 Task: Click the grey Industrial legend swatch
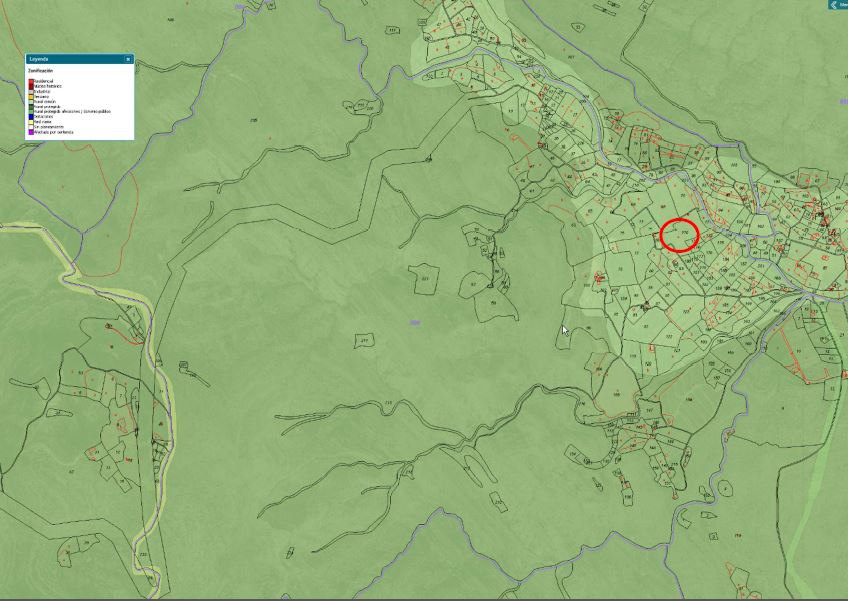click(31, 91)
